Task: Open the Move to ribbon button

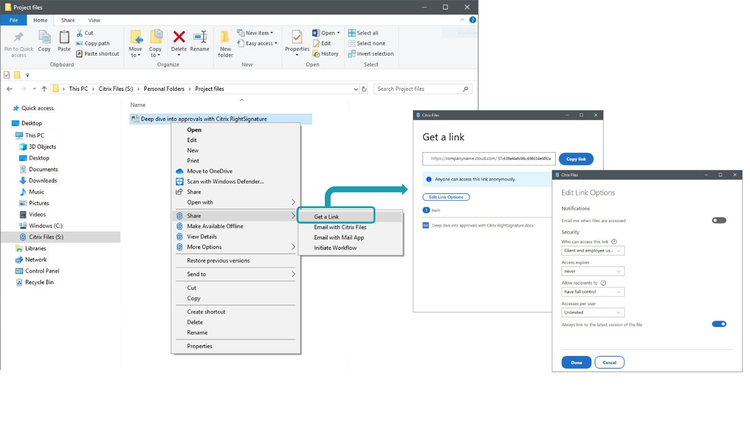Action: pyautogui.click(x=136, y=44)
